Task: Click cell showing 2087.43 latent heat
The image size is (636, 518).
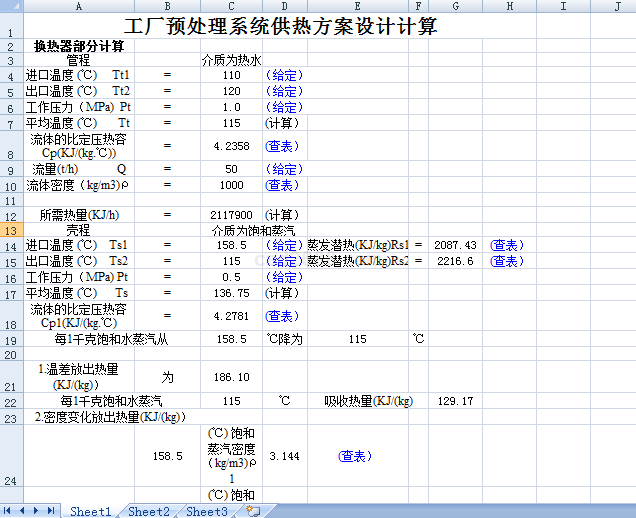Action: (455, 245)
